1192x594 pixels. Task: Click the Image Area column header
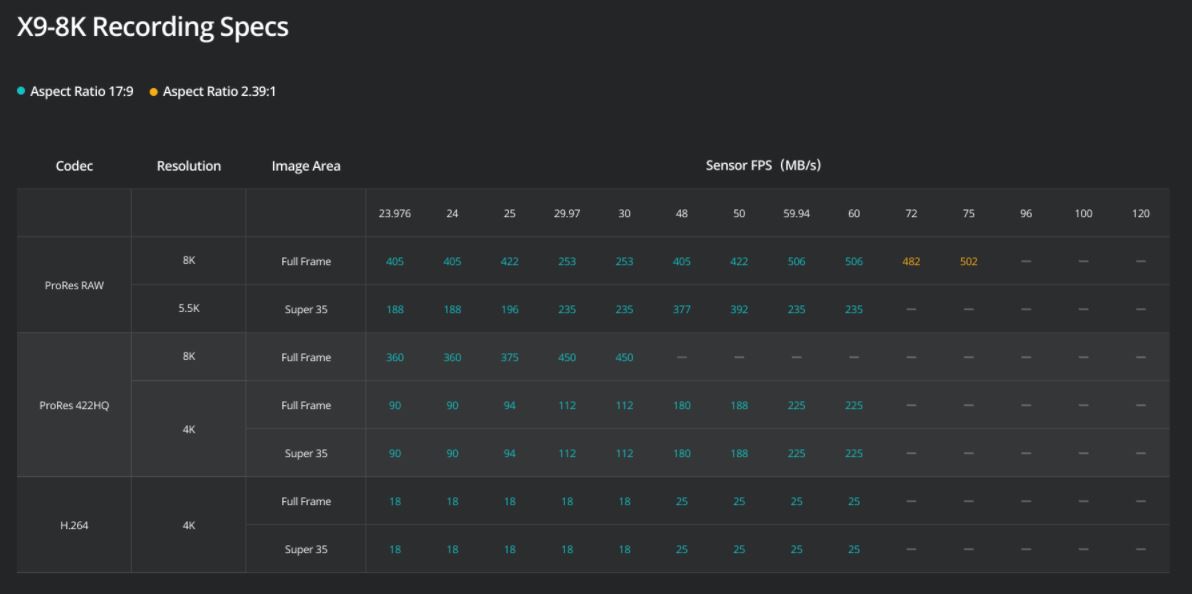[306, 166]
